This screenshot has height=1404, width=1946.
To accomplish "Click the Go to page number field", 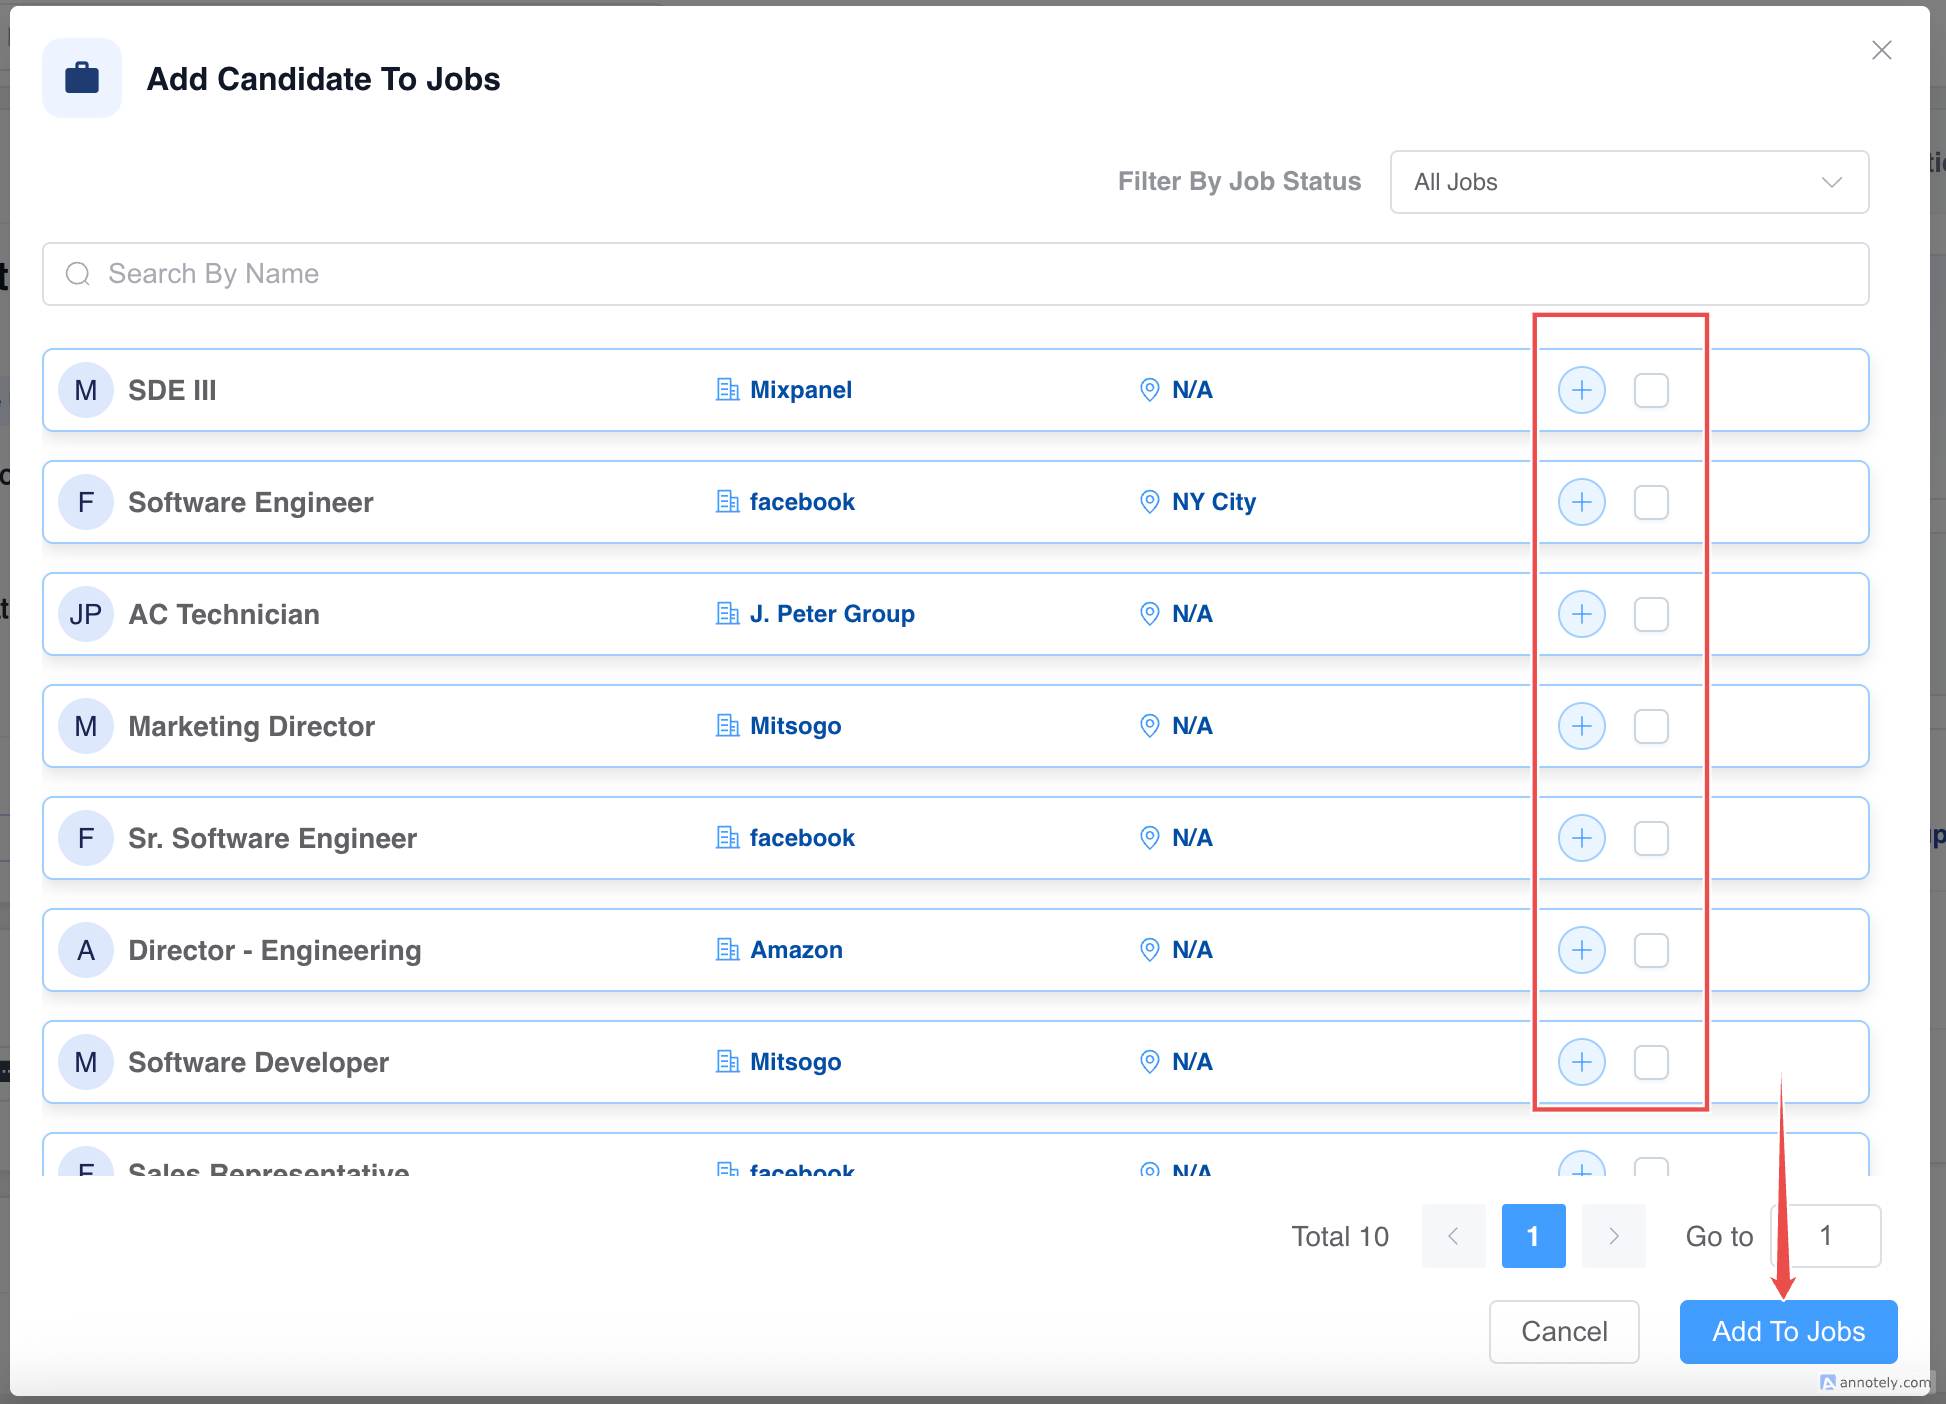I will (x=1826, y=1236).
